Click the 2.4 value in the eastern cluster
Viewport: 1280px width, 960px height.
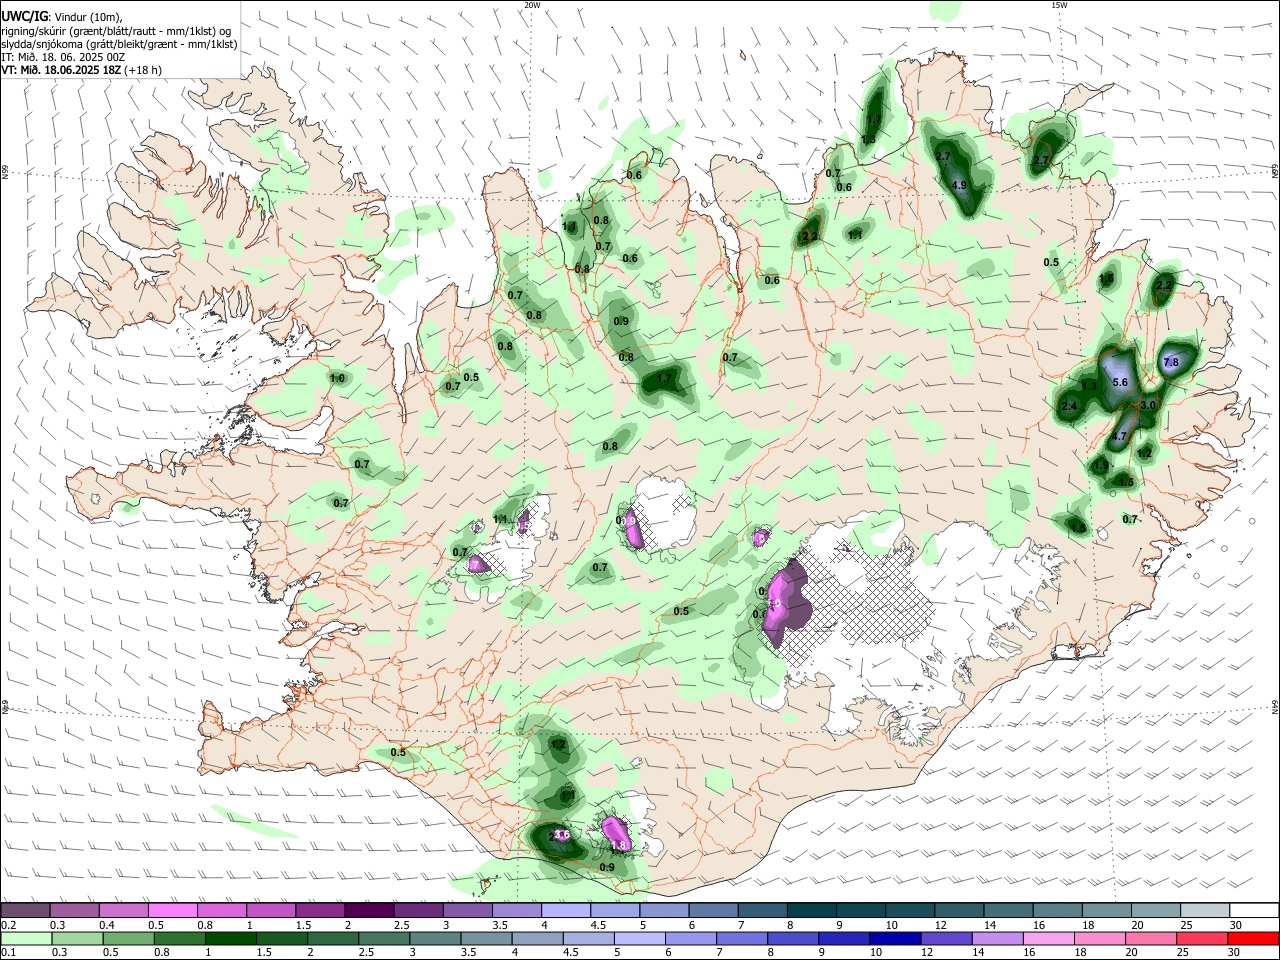(x=1069, y=406)
